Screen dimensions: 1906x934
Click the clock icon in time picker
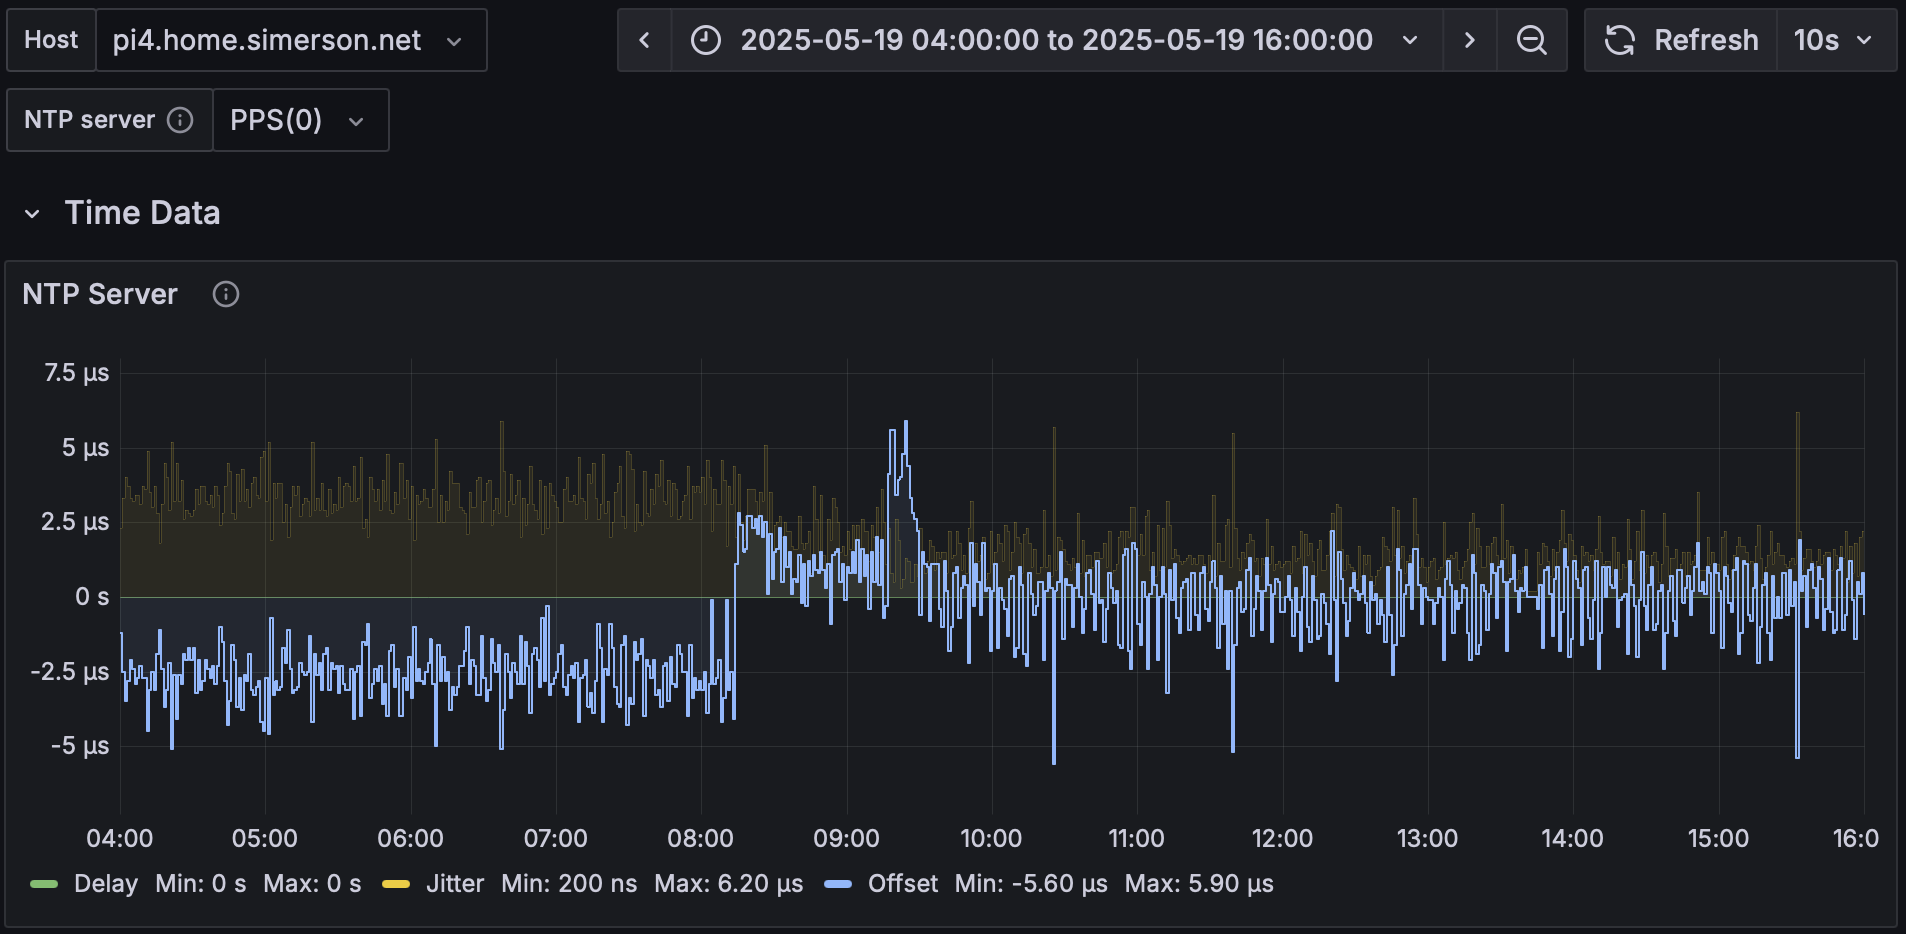pos(706,40)
